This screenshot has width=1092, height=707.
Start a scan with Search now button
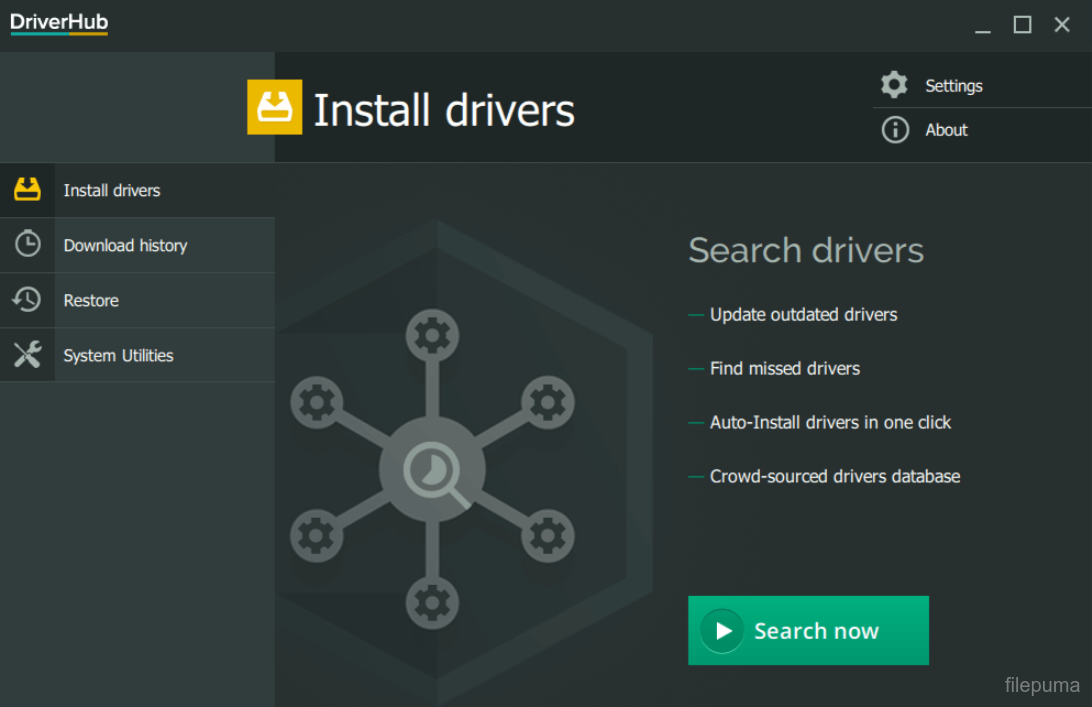click(x=808, y=630)
